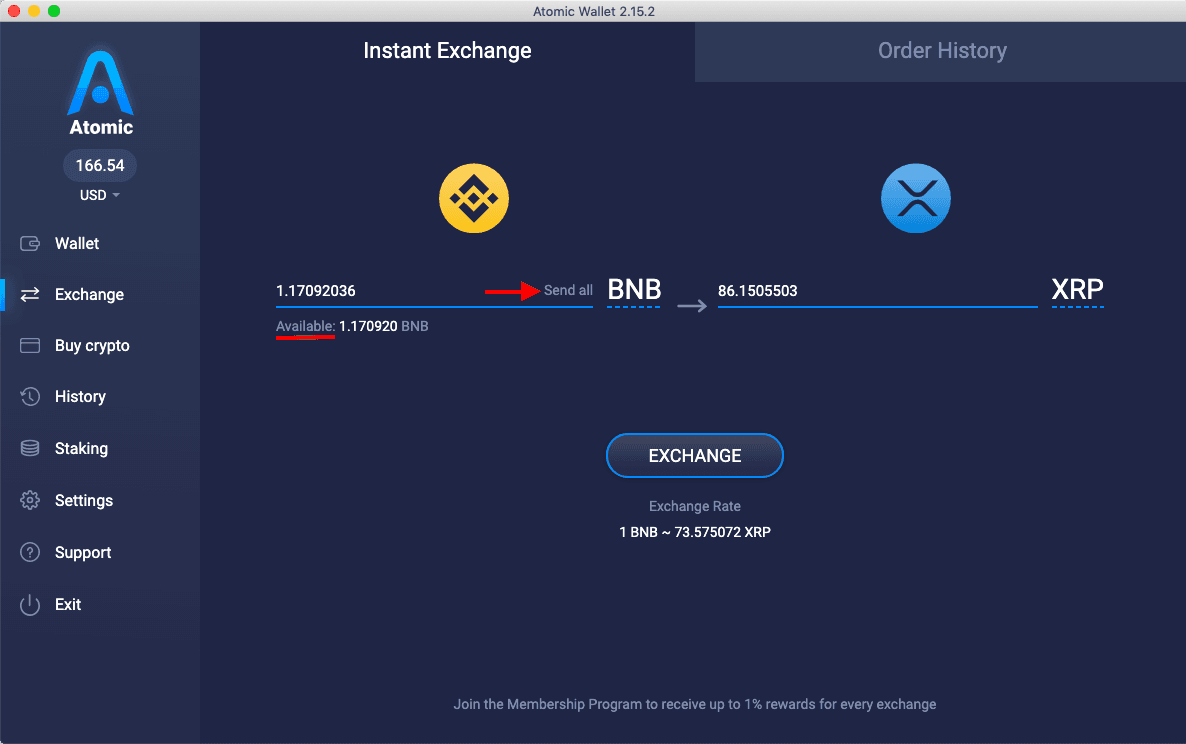The width and height of the screenshot is (1186, 744).
Task: Open the History clock icon
Action: 29,396
